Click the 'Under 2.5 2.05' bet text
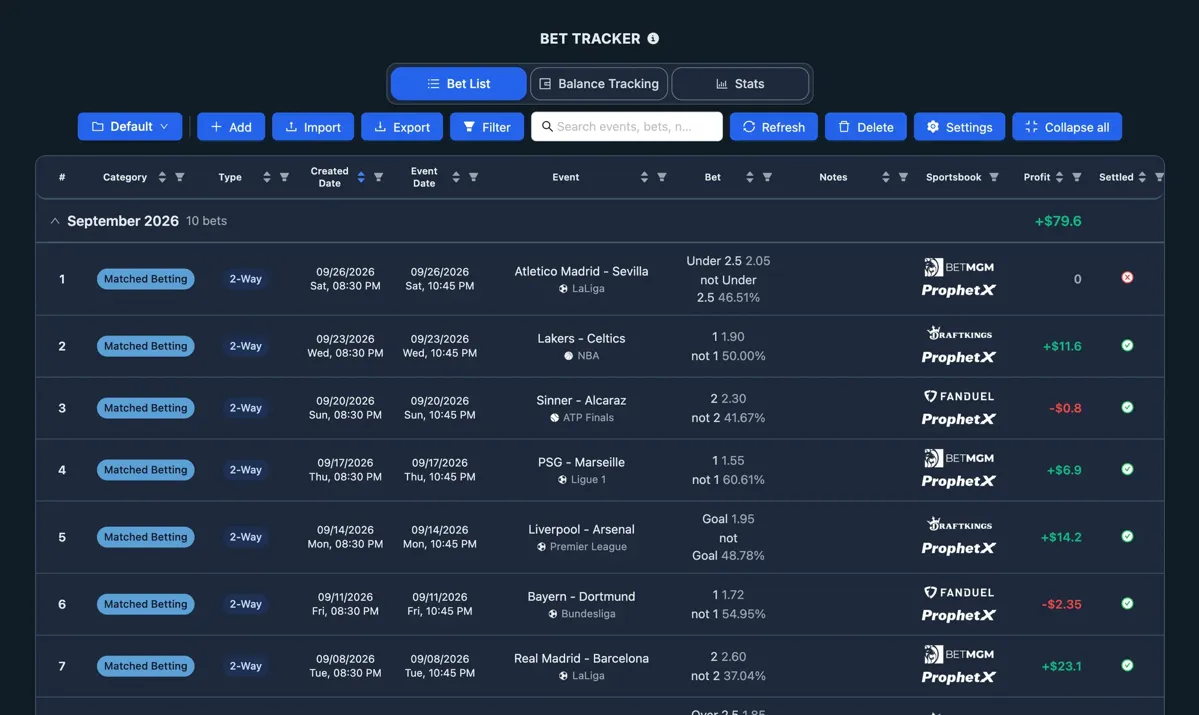This screenshot has width=1199, height=715. click(x=728, y=261)
